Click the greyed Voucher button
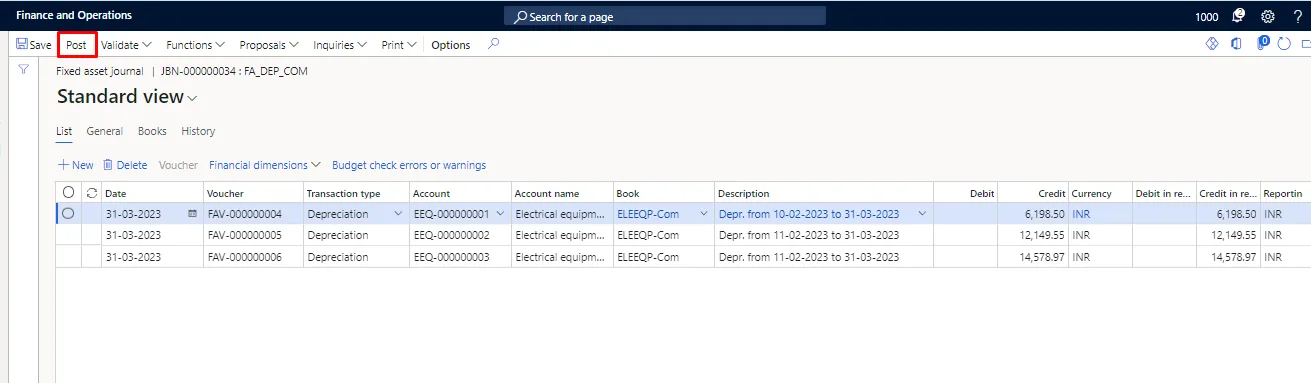This screenshot has height=383, width=1311. [179, 165]
